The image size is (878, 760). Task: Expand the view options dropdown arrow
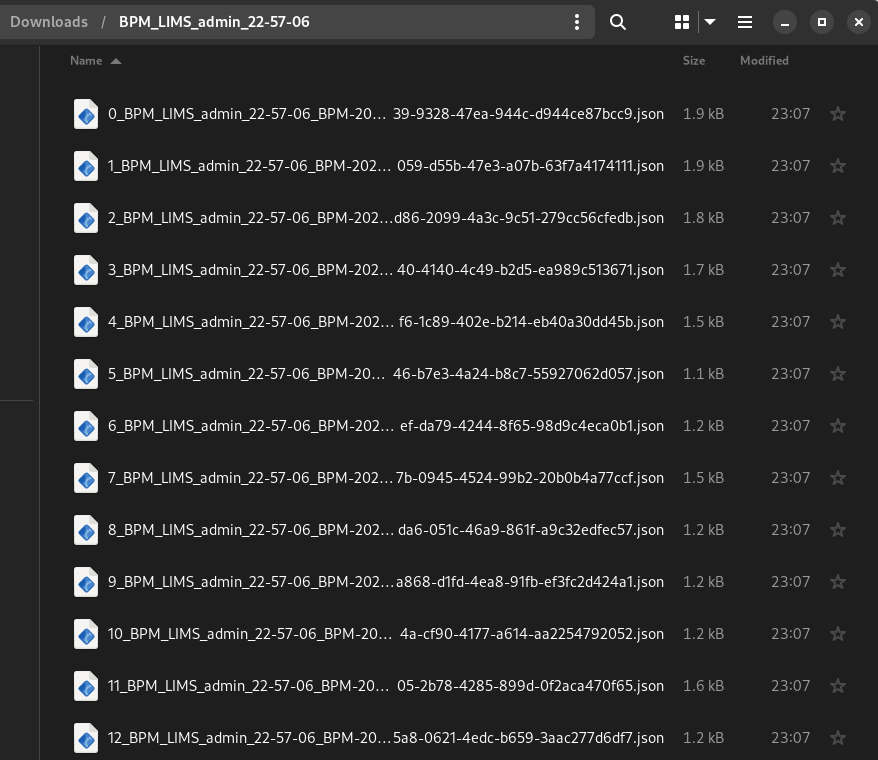point(710,22)
